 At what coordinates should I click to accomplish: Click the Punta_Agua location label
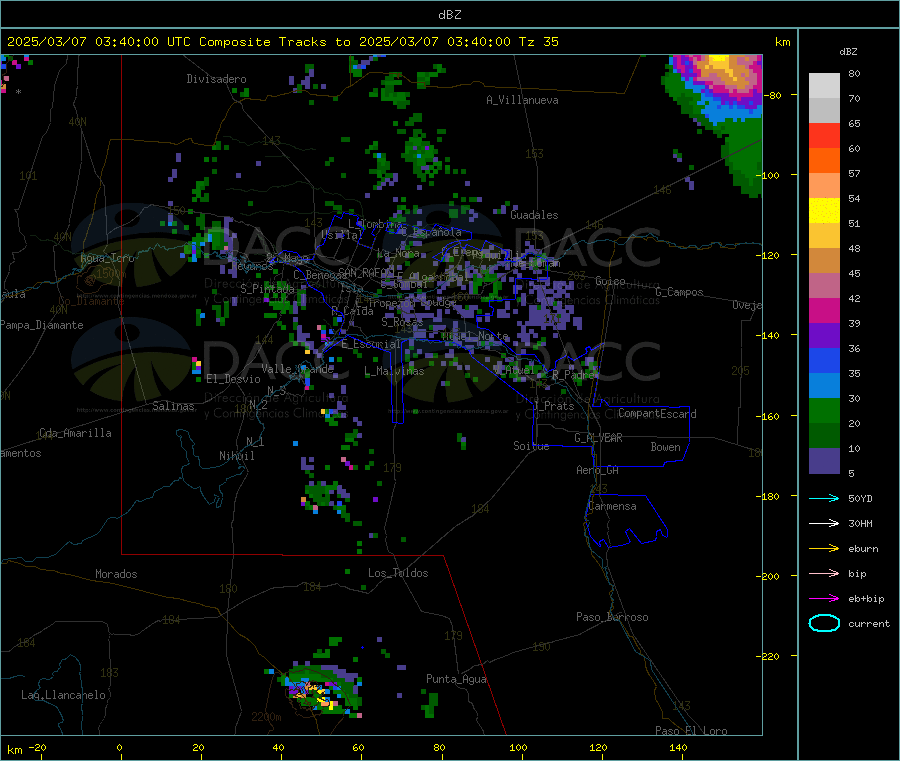456,679
